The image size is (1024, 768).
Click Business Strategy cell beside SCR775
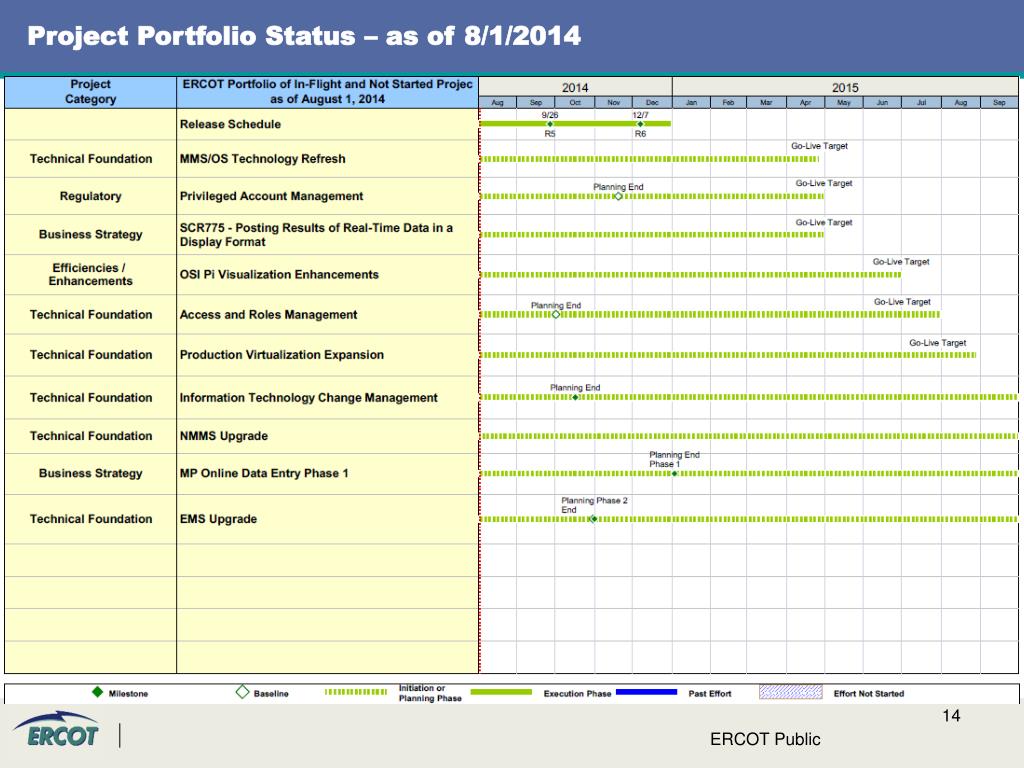91,234
